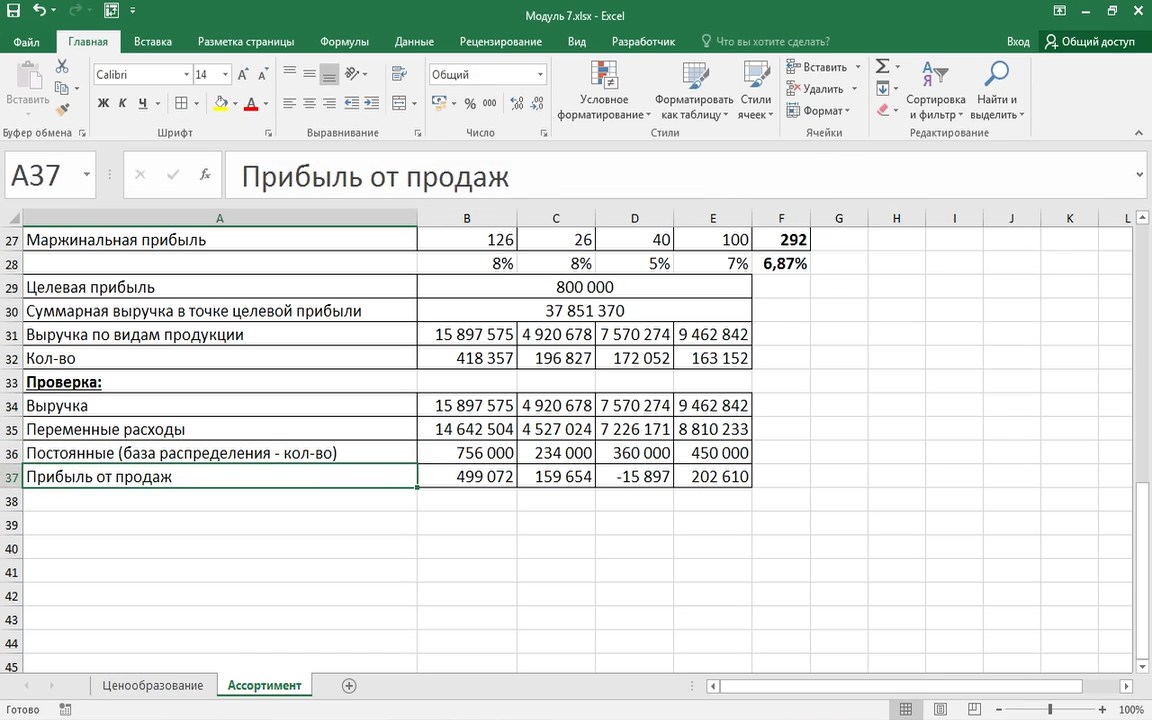The width and height of the screenshot is (1152, 720).
Task: Click the Общий доступ share button
Action: (x=1089, y=42)
